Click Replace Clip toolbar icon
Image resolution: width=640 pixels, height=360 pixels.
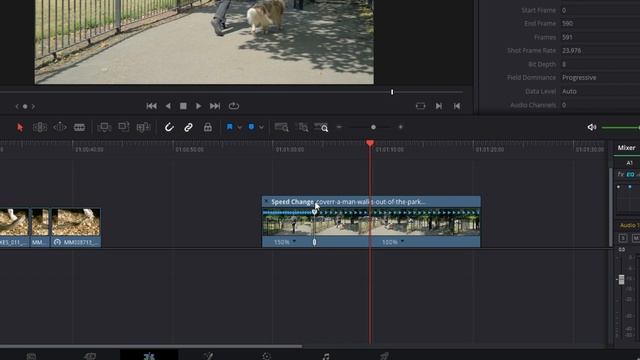[143, 127]
